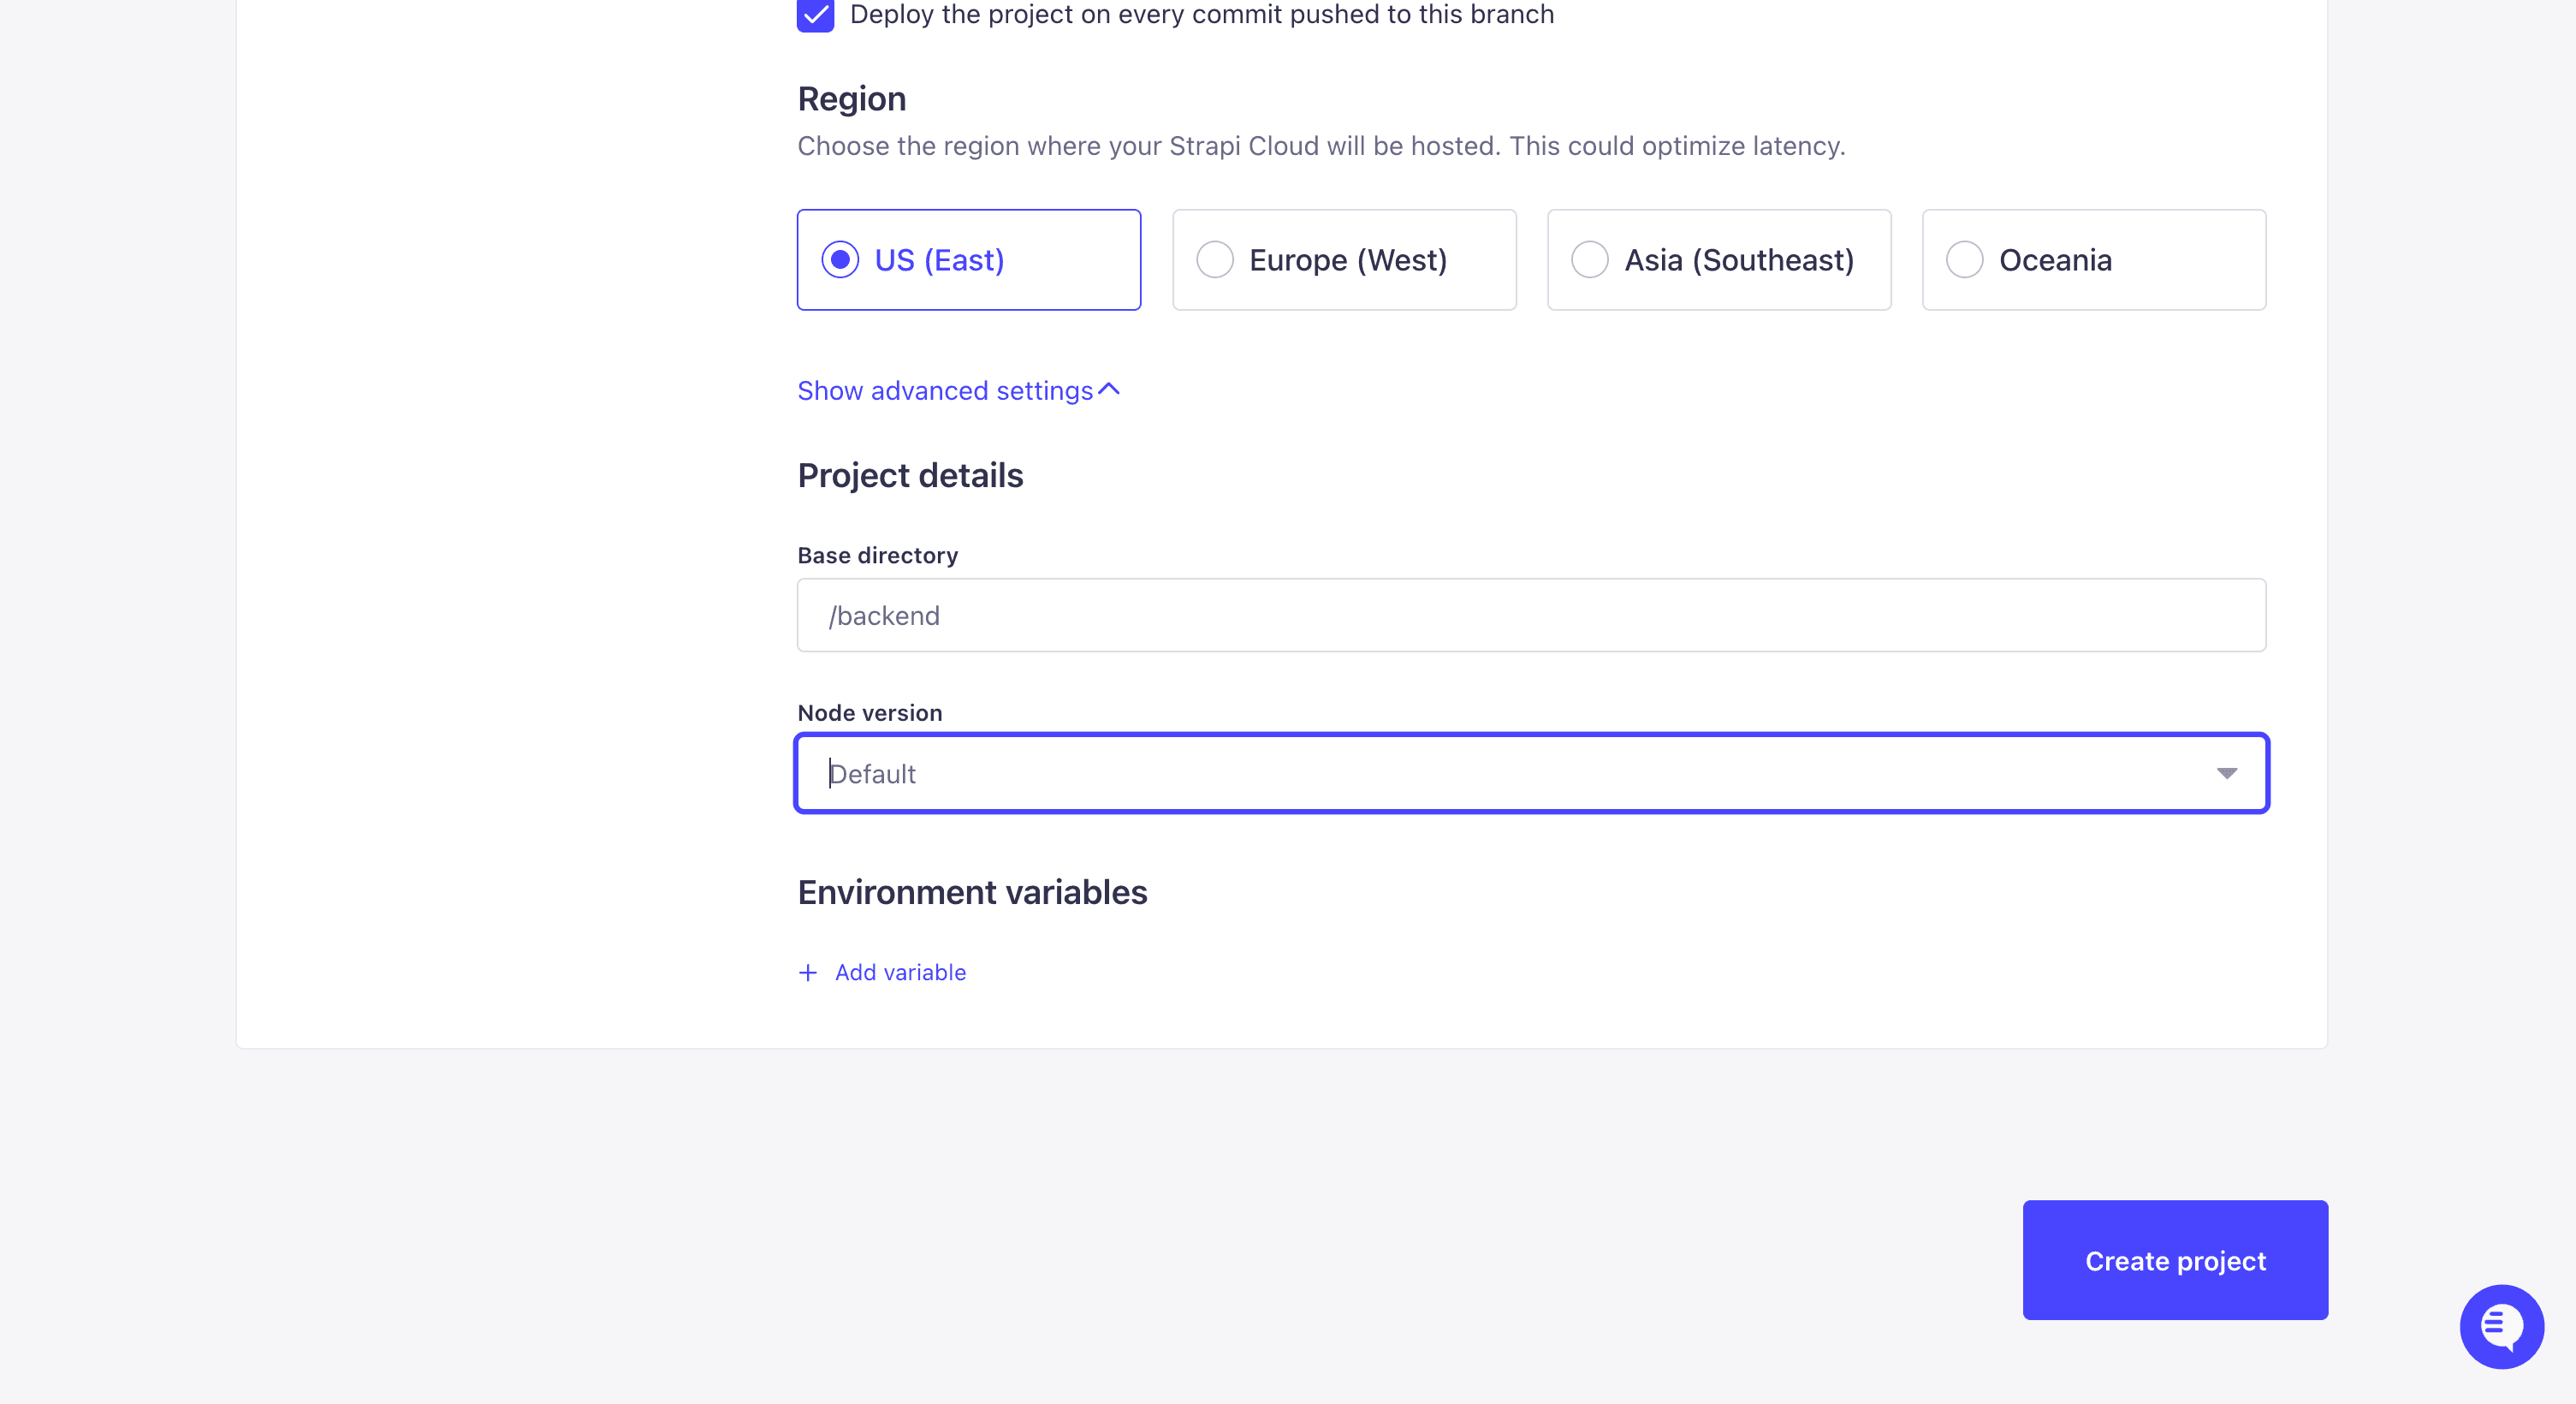Focus the Base directory input field
2576x1404 pixels.
(x=1531, y=615)
